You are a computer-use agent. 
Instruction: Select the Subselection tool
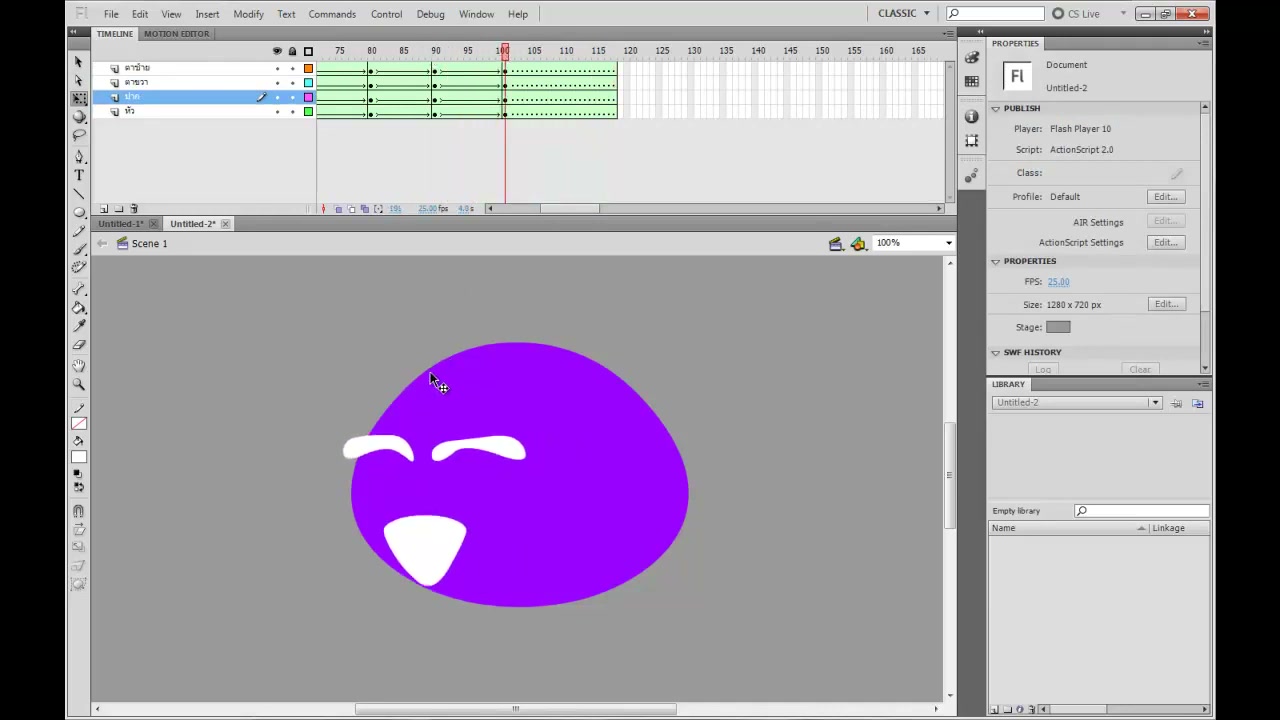point(79,80)
